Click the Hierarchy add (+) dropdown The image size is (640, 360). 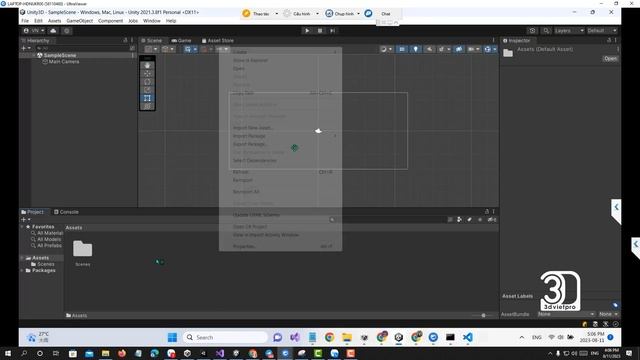[x=26, y=48]
